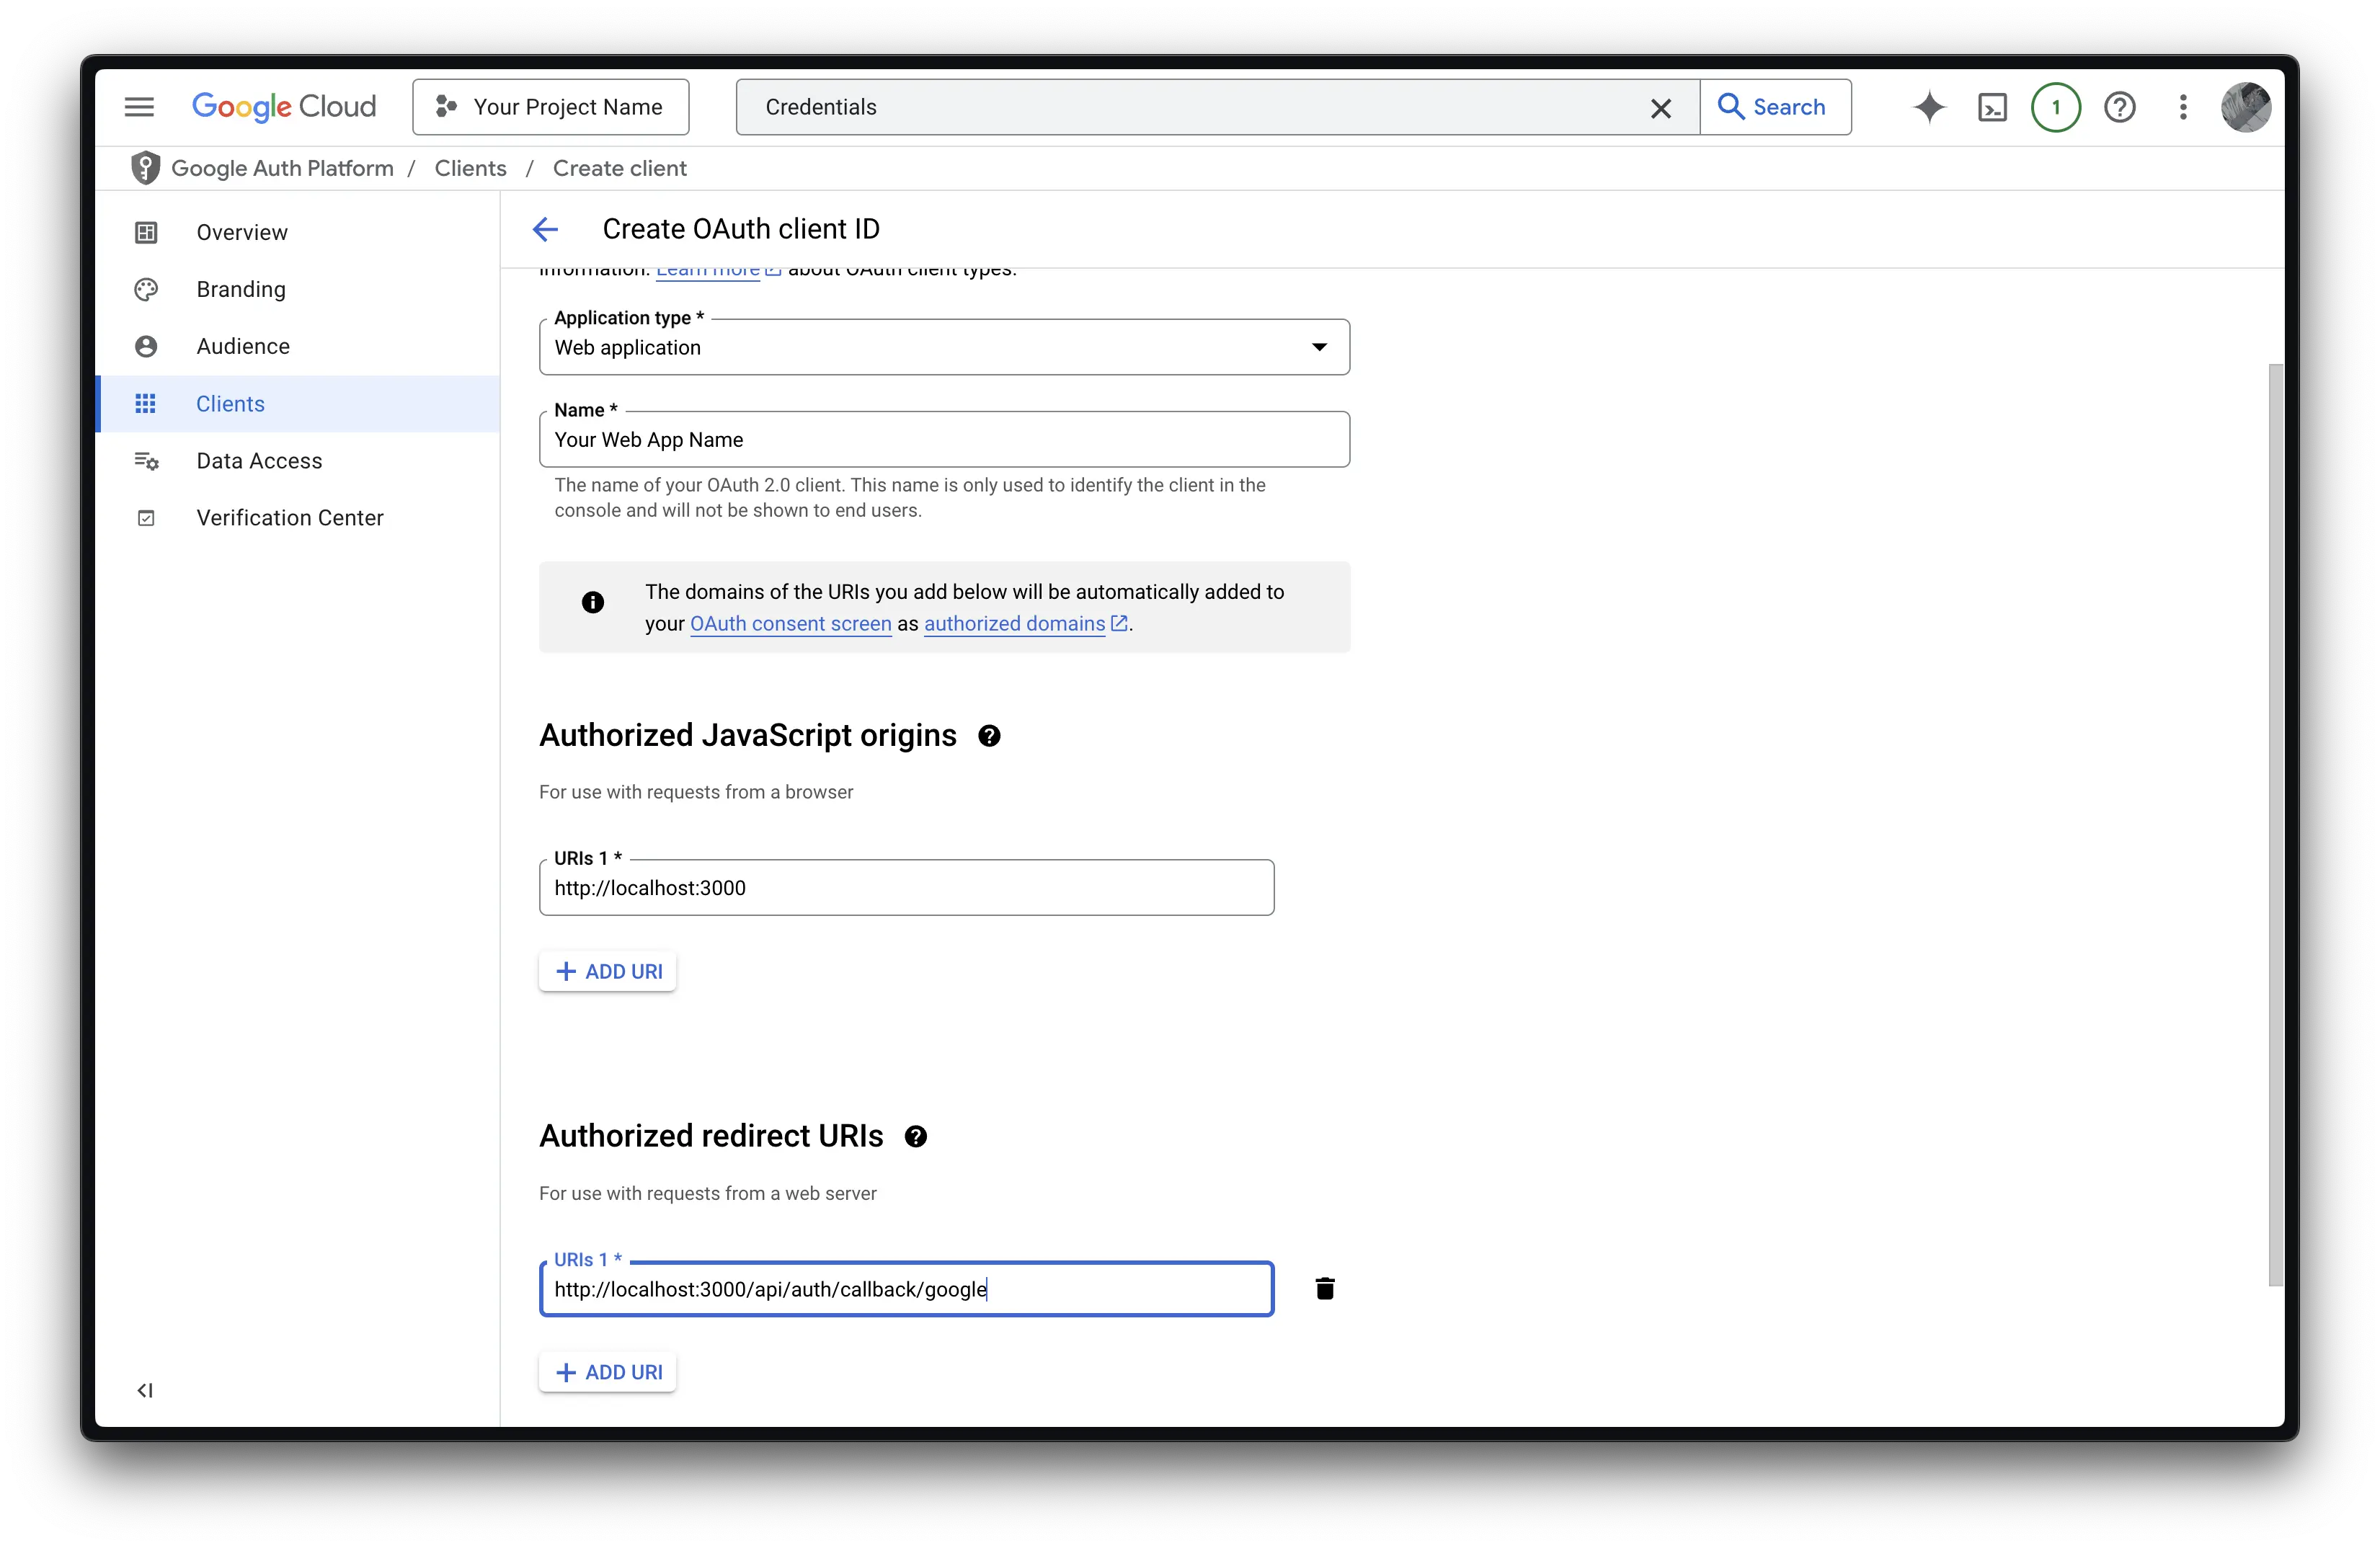Collapse the sidebar with the bottom arrow
This screenshot has height=1548, width=2380.
(x=145, y=1390)
